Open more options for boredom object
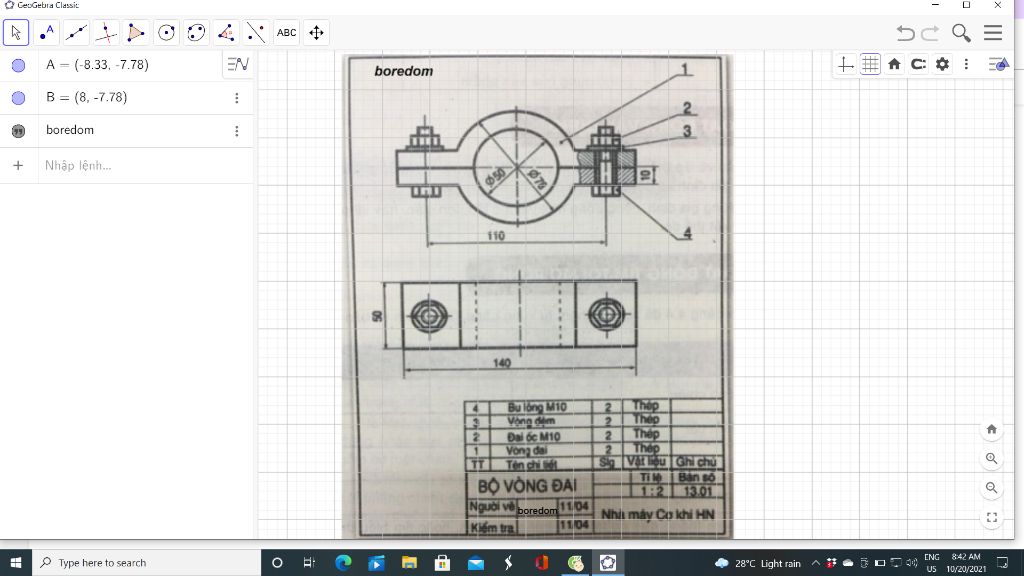The image size is (1024, 576). 236,131
